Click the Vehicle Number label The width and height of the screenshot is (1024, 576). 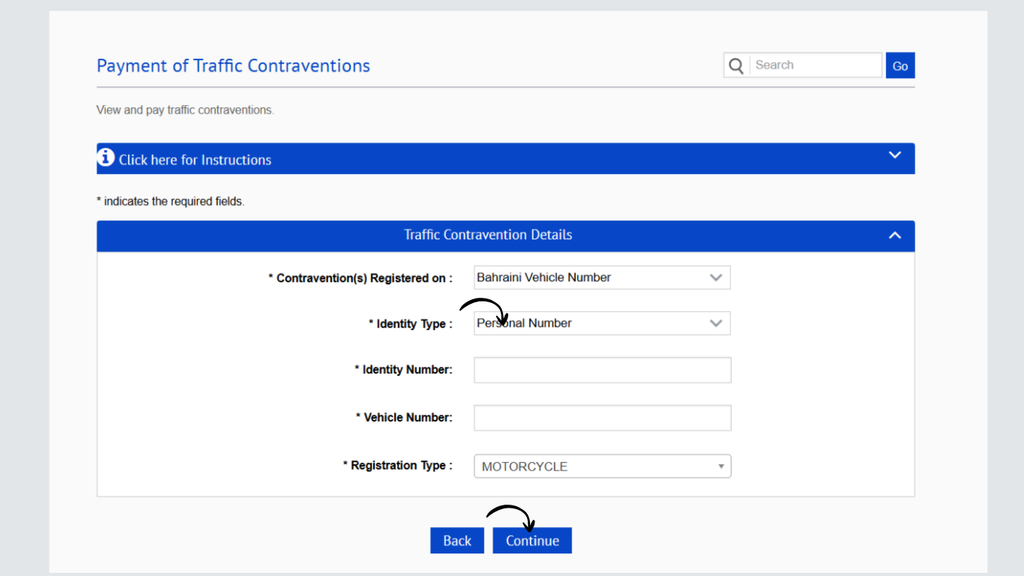(404, 417)
